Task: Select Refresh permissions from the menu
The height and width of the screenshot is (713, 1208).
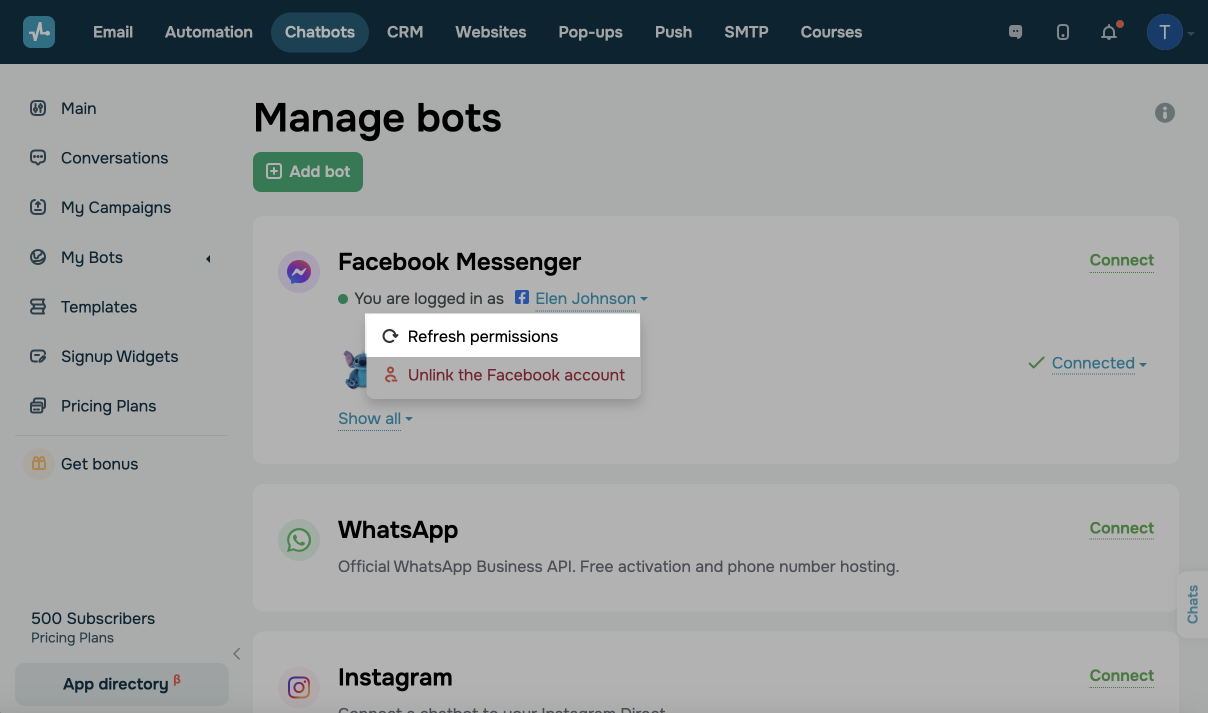Action: [482, 336]
